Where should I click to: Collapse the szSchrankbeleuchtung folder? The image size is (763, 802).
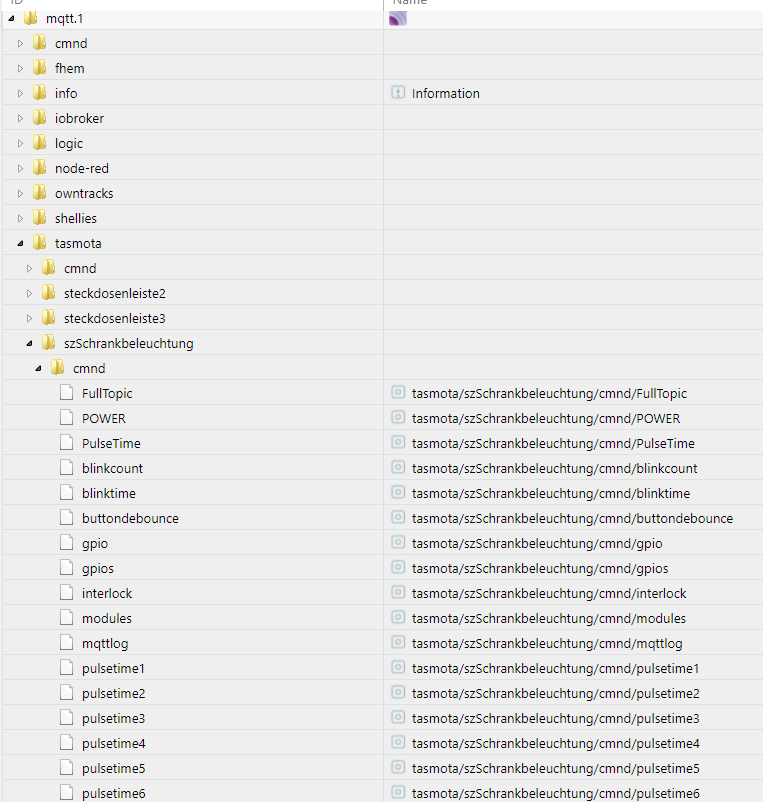[x=29, y=344]
